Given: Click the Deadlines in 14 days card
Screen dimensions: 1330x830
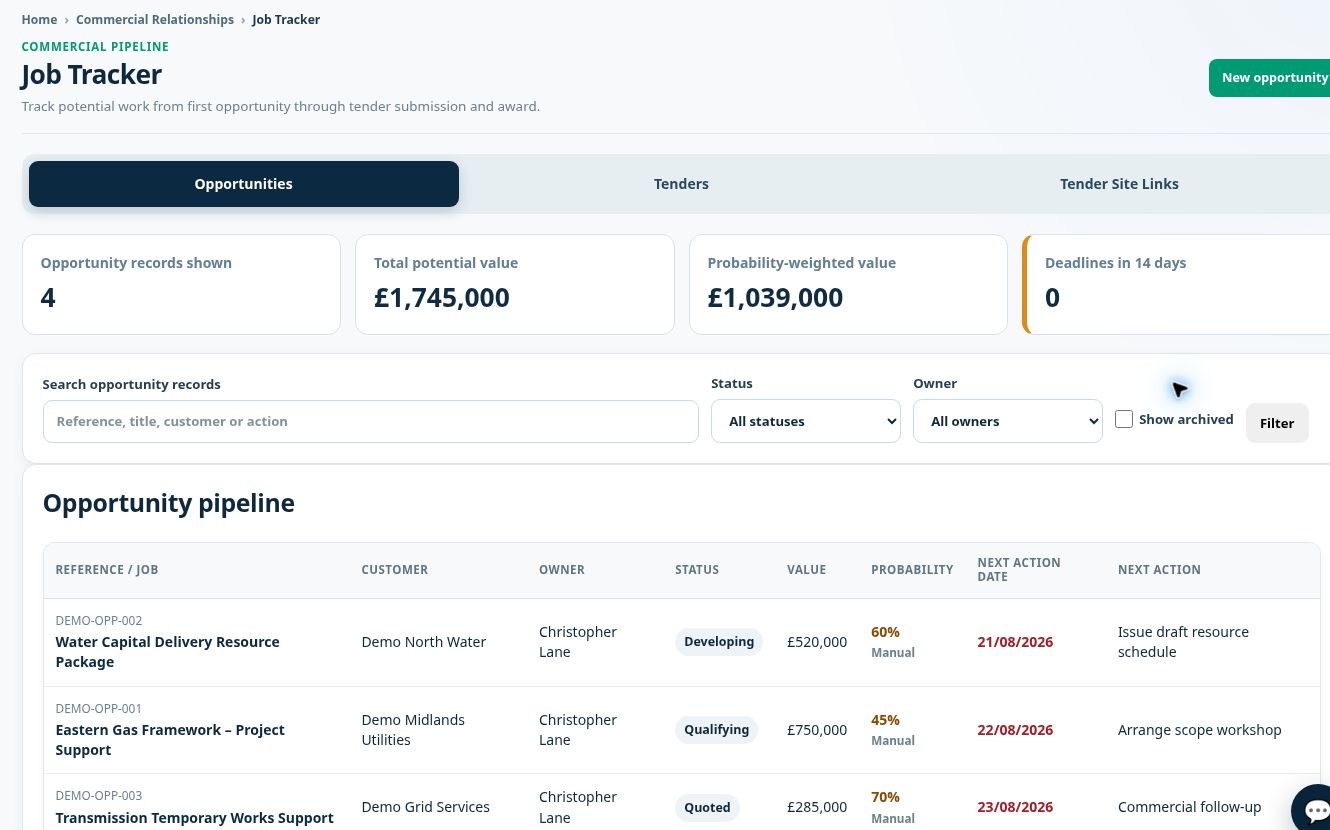Looking at the screenshot, I should (x=1176, y=285).
